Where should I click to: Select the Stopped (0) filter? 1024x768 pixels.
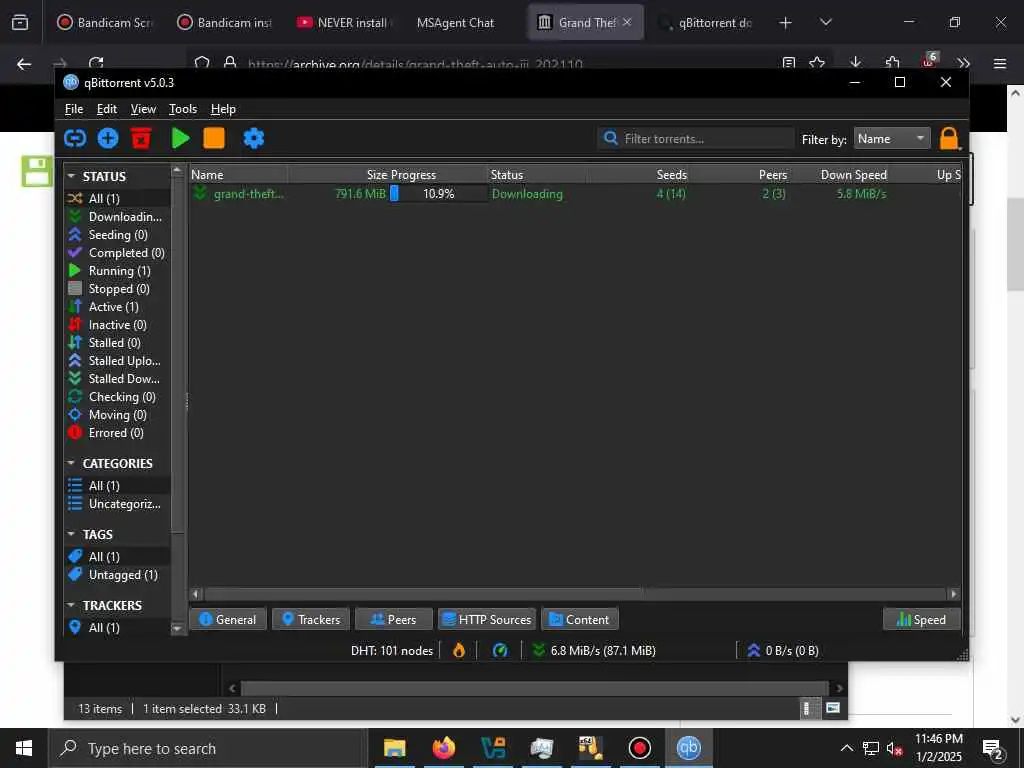pos(118,289)
